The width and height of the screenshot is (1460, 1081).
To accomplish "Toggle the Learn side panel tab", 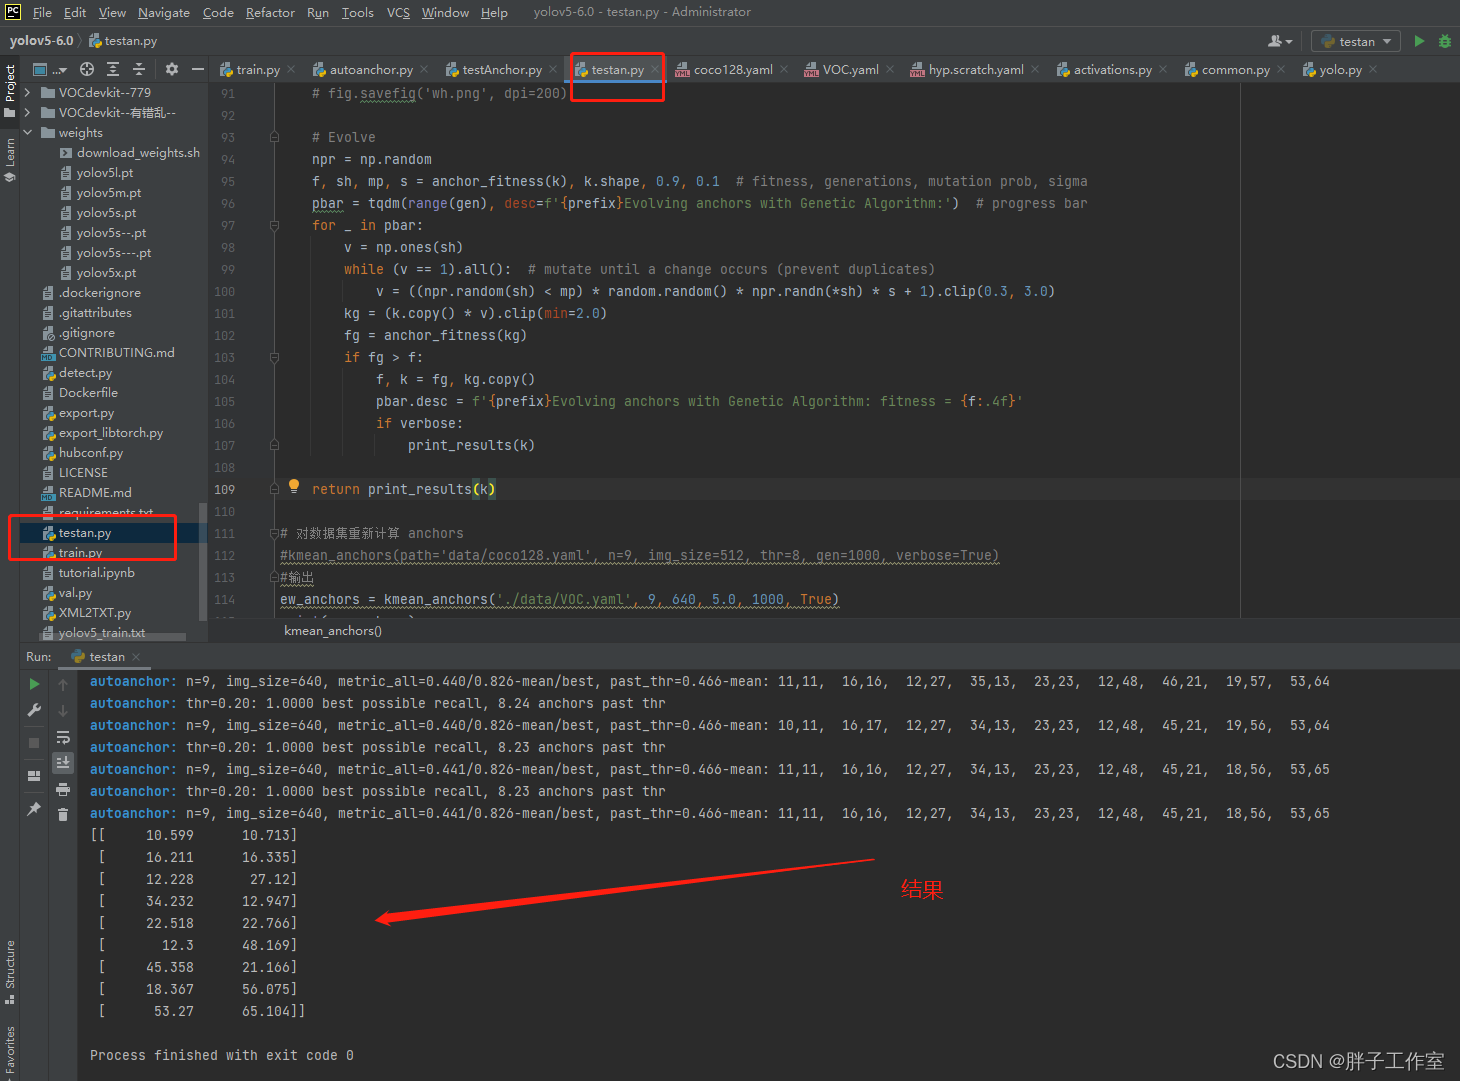I will [x=10, y=159].
